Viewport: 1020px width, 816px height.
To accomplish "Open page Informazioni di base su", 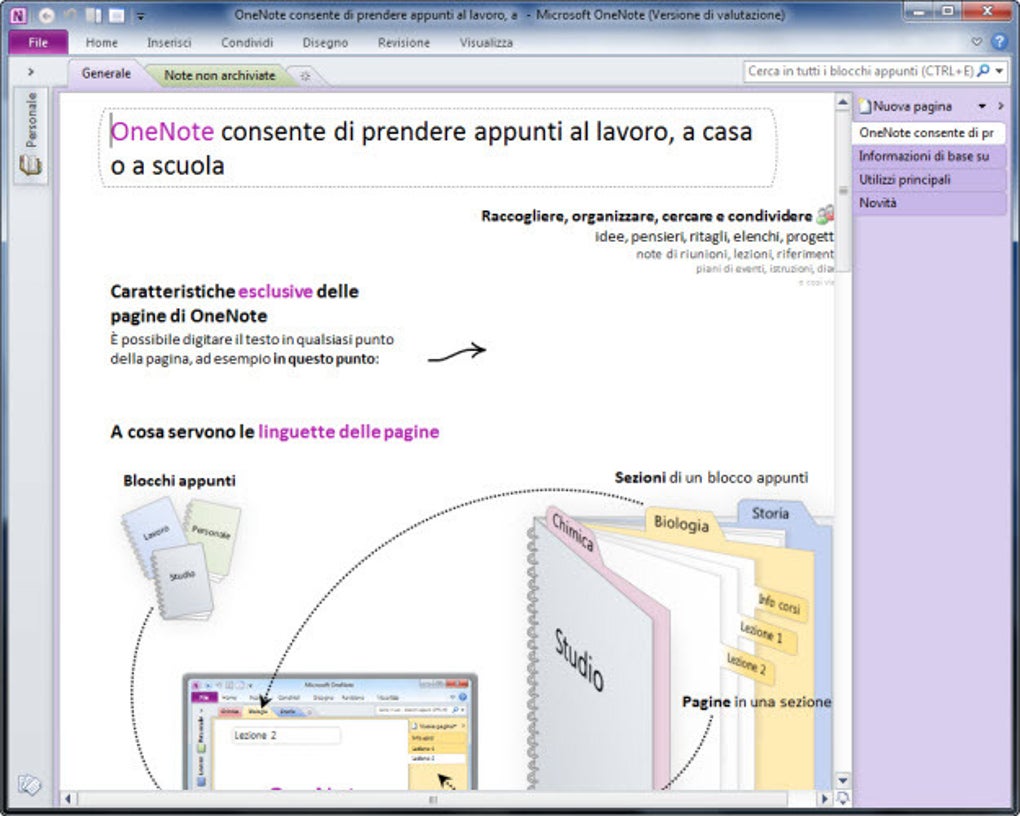I will [929, 156].
